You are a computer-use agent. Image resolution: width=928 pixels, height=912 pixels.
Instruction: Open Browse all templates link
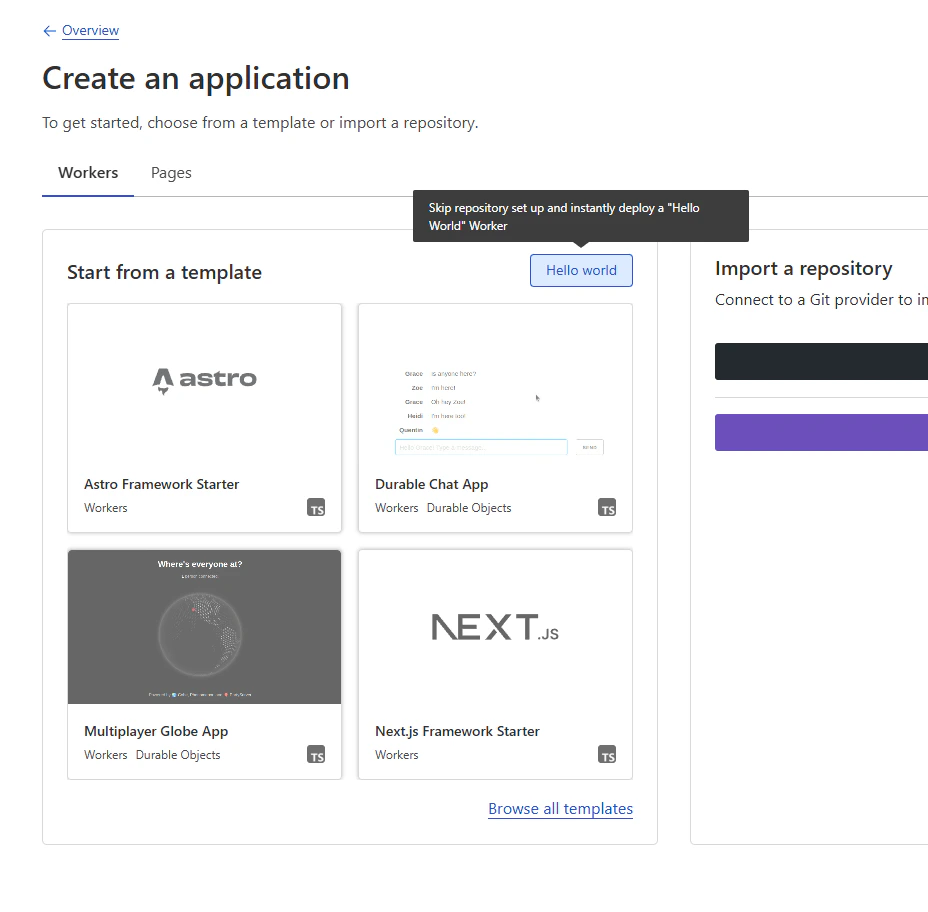[560, 808]
